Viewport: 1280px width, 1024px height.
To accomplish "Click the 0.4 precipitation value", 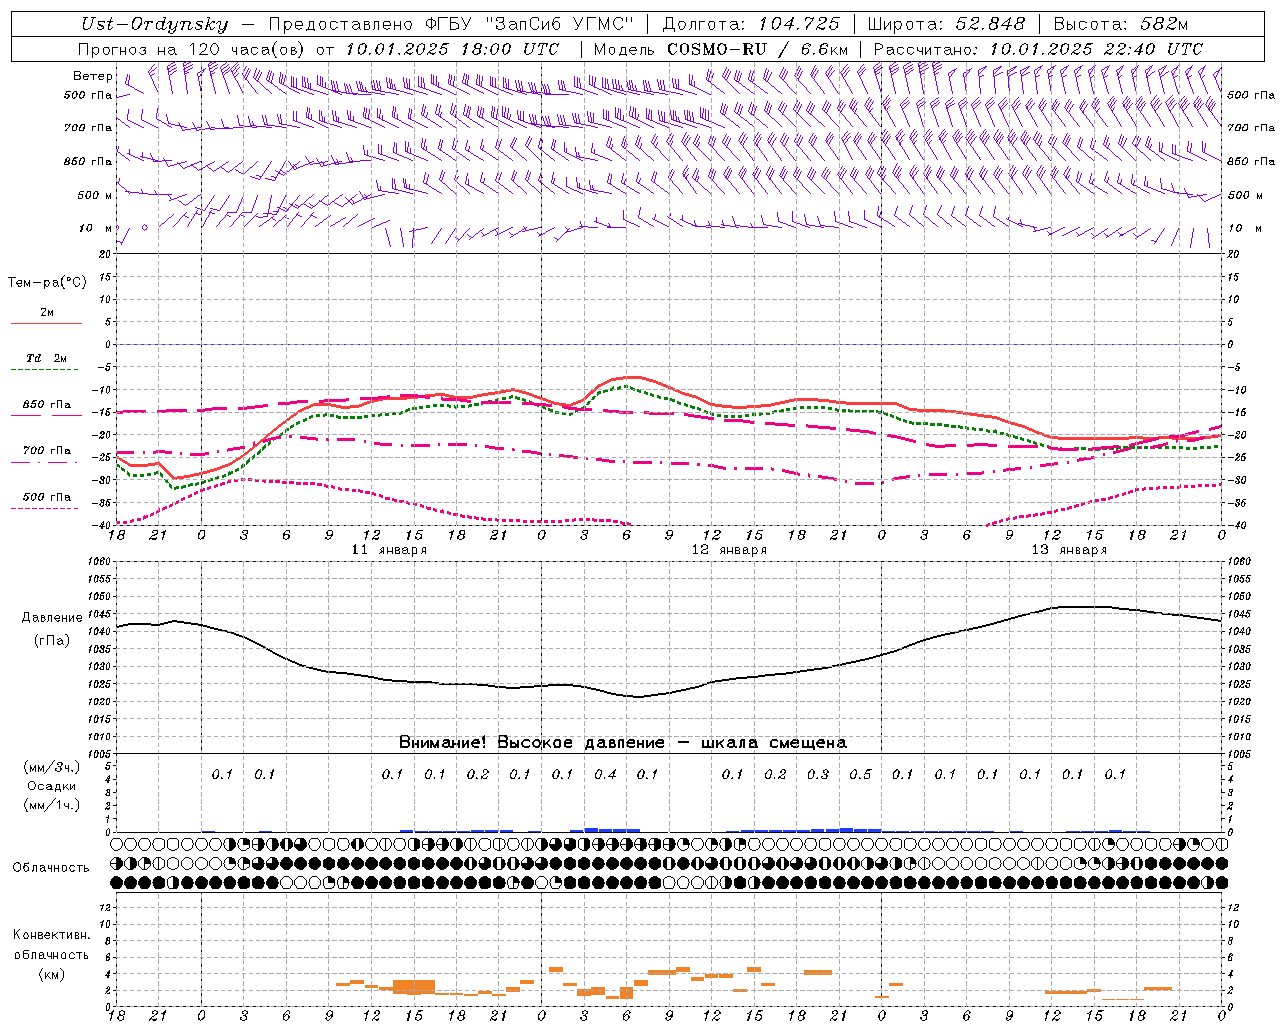I will tap(605, 774).
